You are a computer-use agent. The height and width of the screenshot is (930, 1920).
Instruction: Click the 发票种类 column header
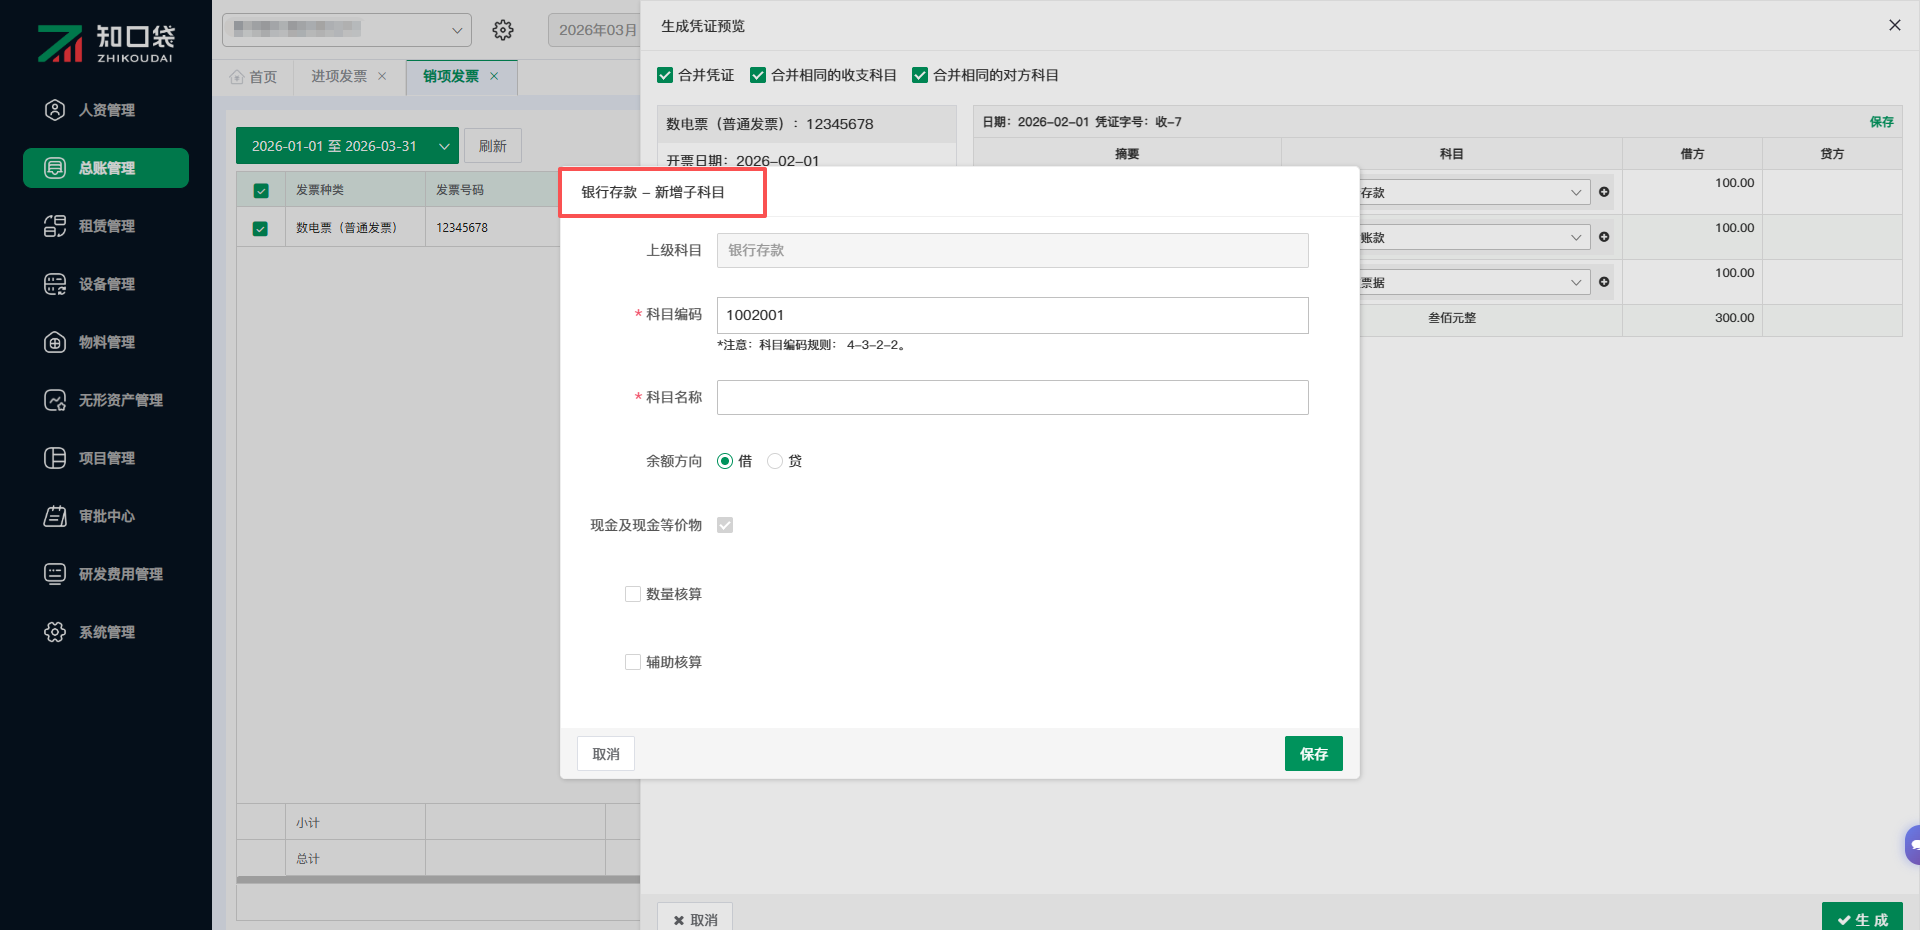tap(320, 190)
